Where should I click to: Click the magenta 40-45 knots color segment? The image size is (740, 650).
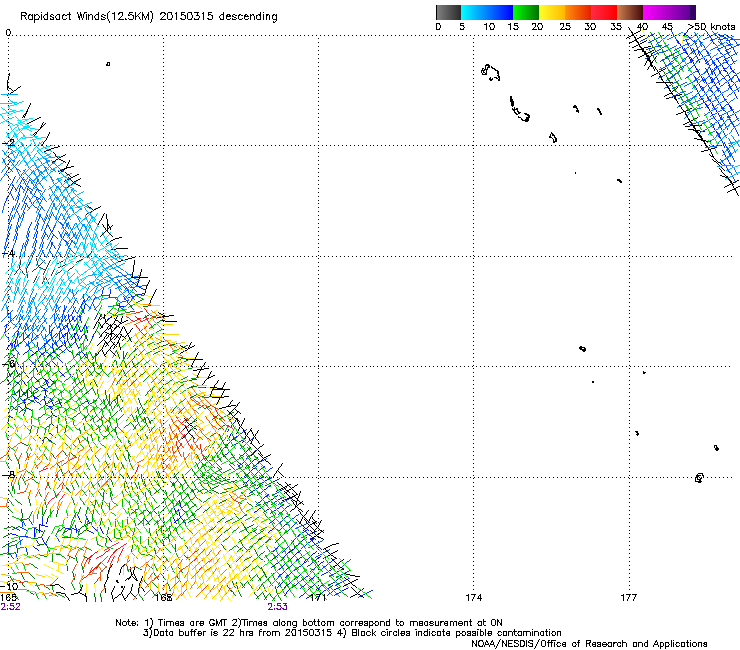(656, 12)
